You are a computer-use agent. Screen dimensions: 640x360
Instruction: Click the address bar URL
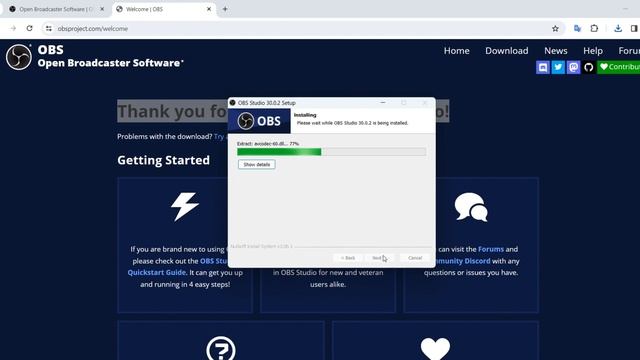(93, 29)
